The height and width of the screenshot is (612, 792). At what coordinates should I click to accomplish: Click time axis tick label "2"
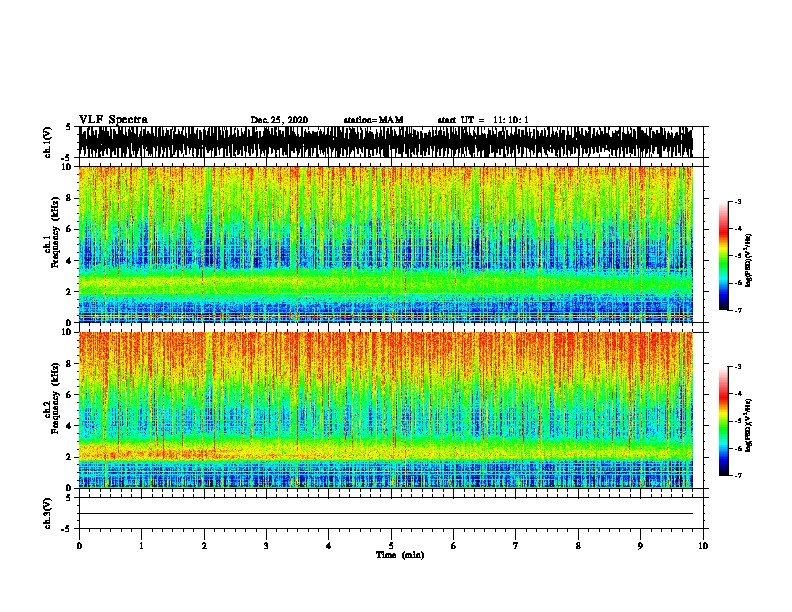click(204, 546)
